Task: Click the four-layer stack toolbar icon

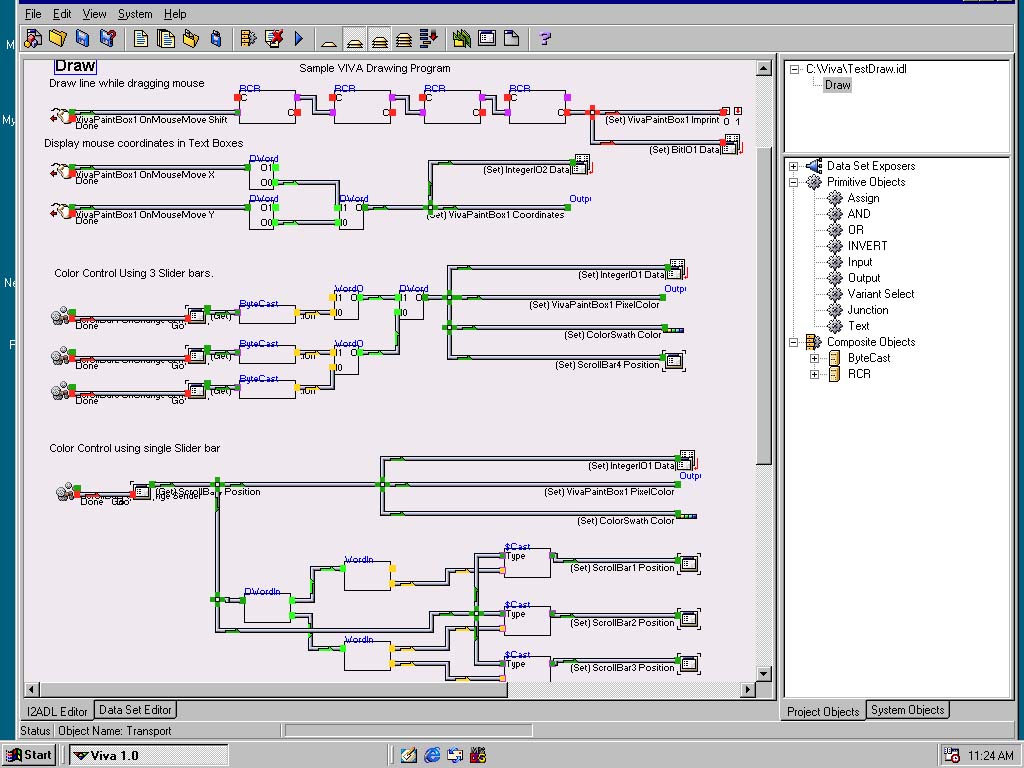Action: coord(404,39)
